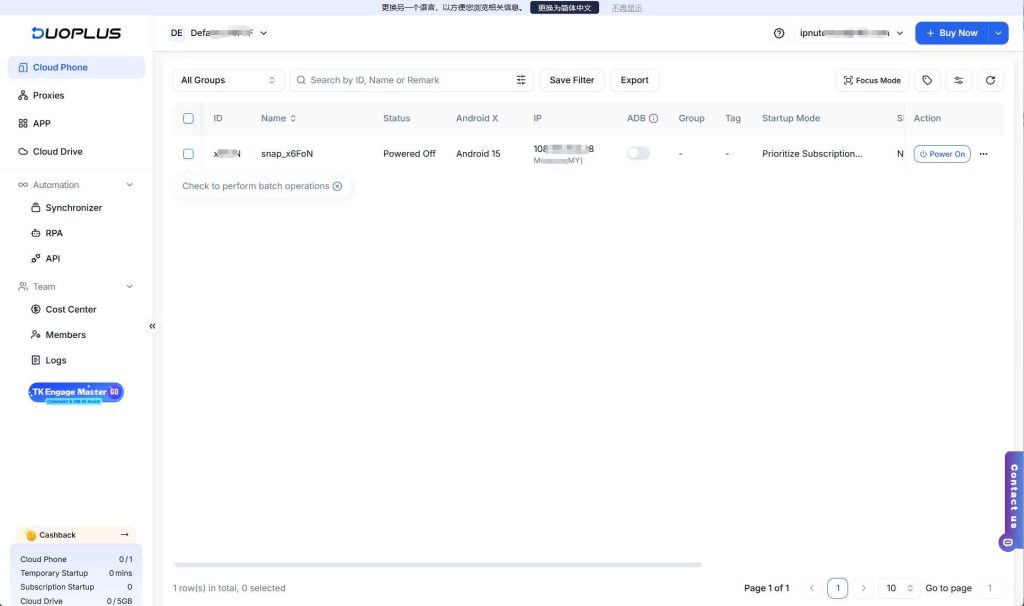Tick the select-all header checkbox
The height and width of the screenshot is (606, 1024).
coord(188,118)
